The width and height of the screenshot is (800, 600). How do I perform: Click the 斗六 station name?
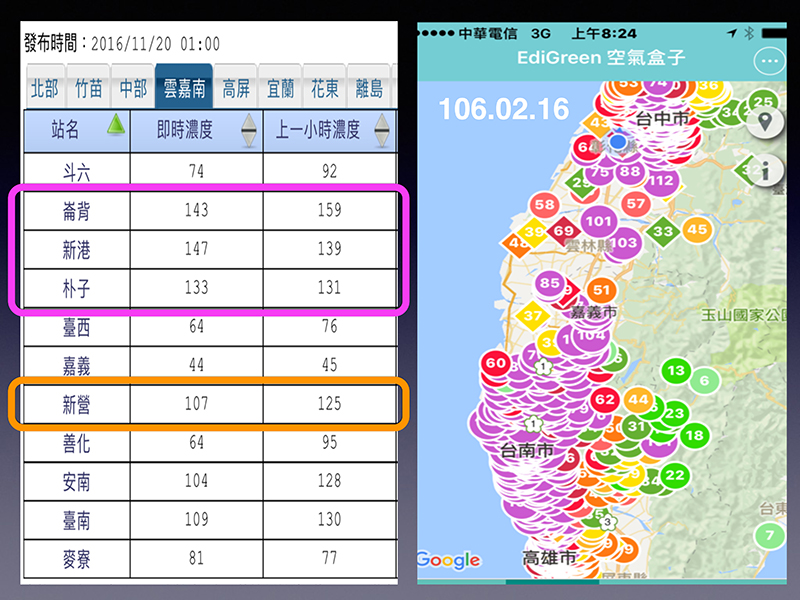click(77, 171)
